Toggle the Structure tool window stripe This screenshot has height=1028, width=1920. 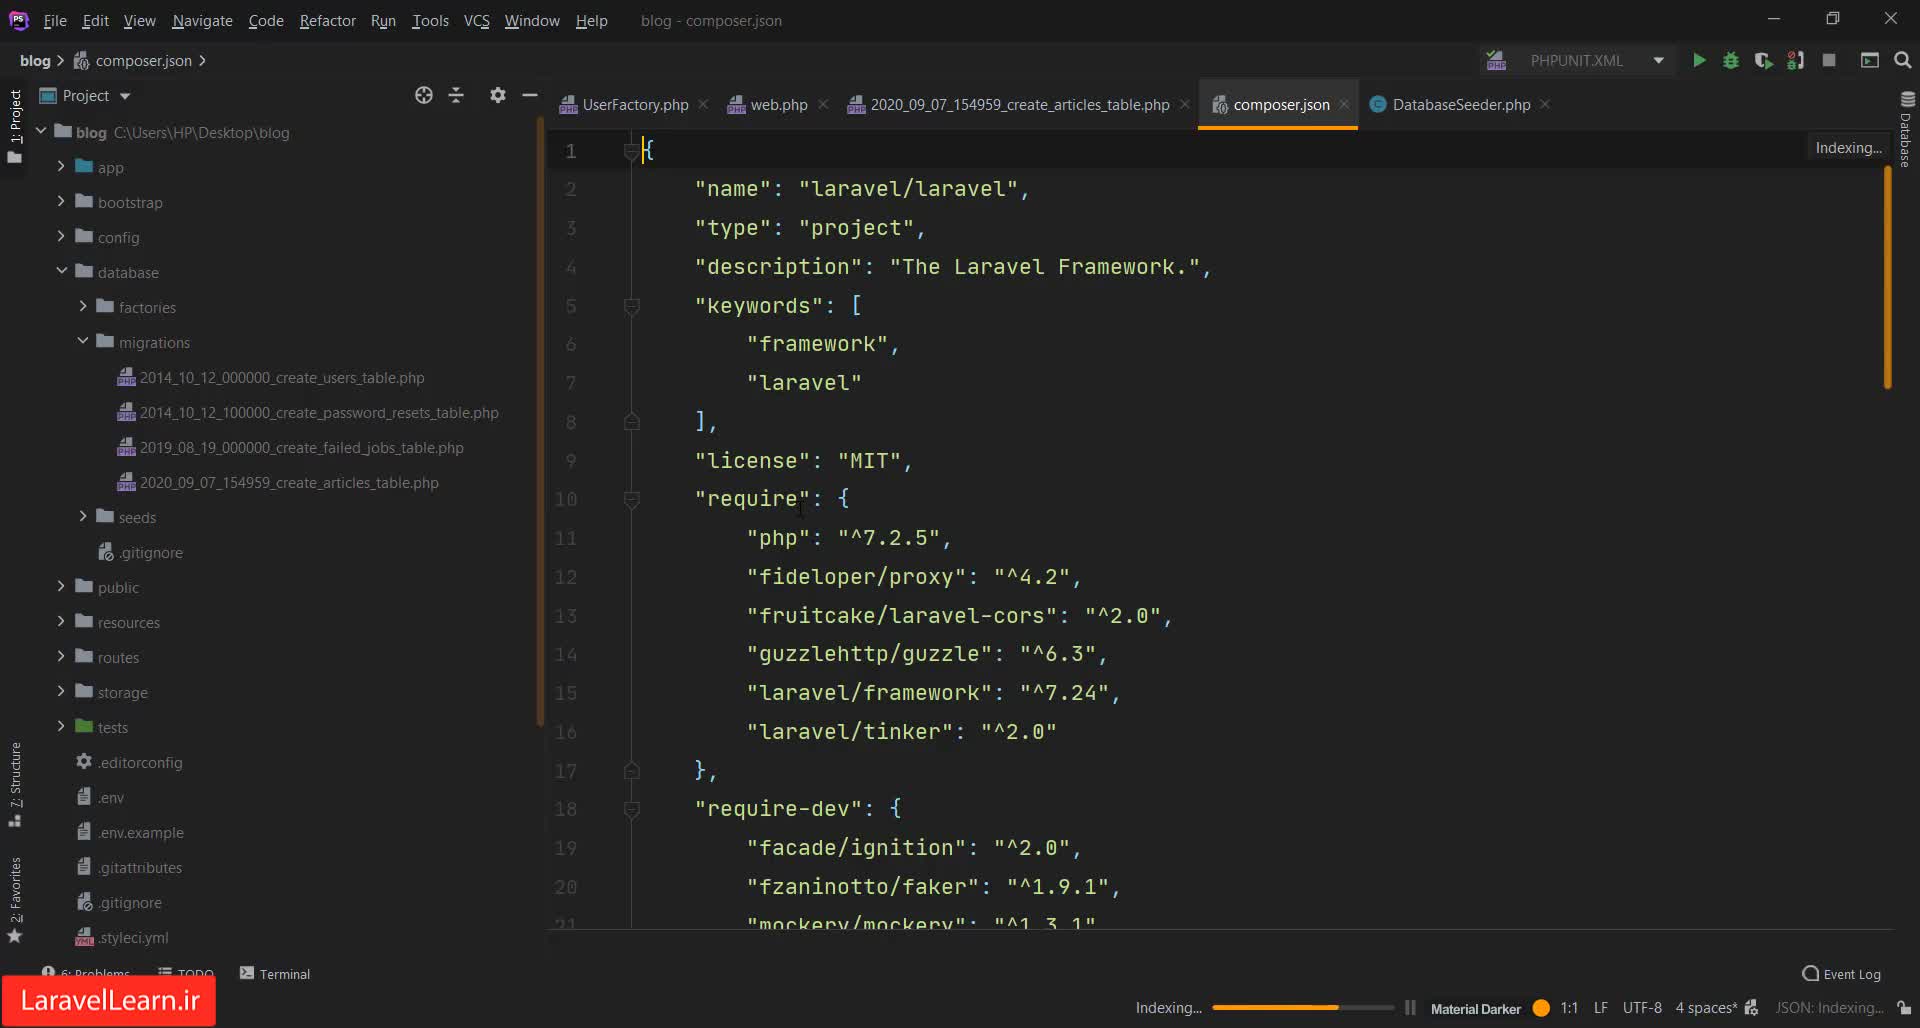(x=15, y=782)
